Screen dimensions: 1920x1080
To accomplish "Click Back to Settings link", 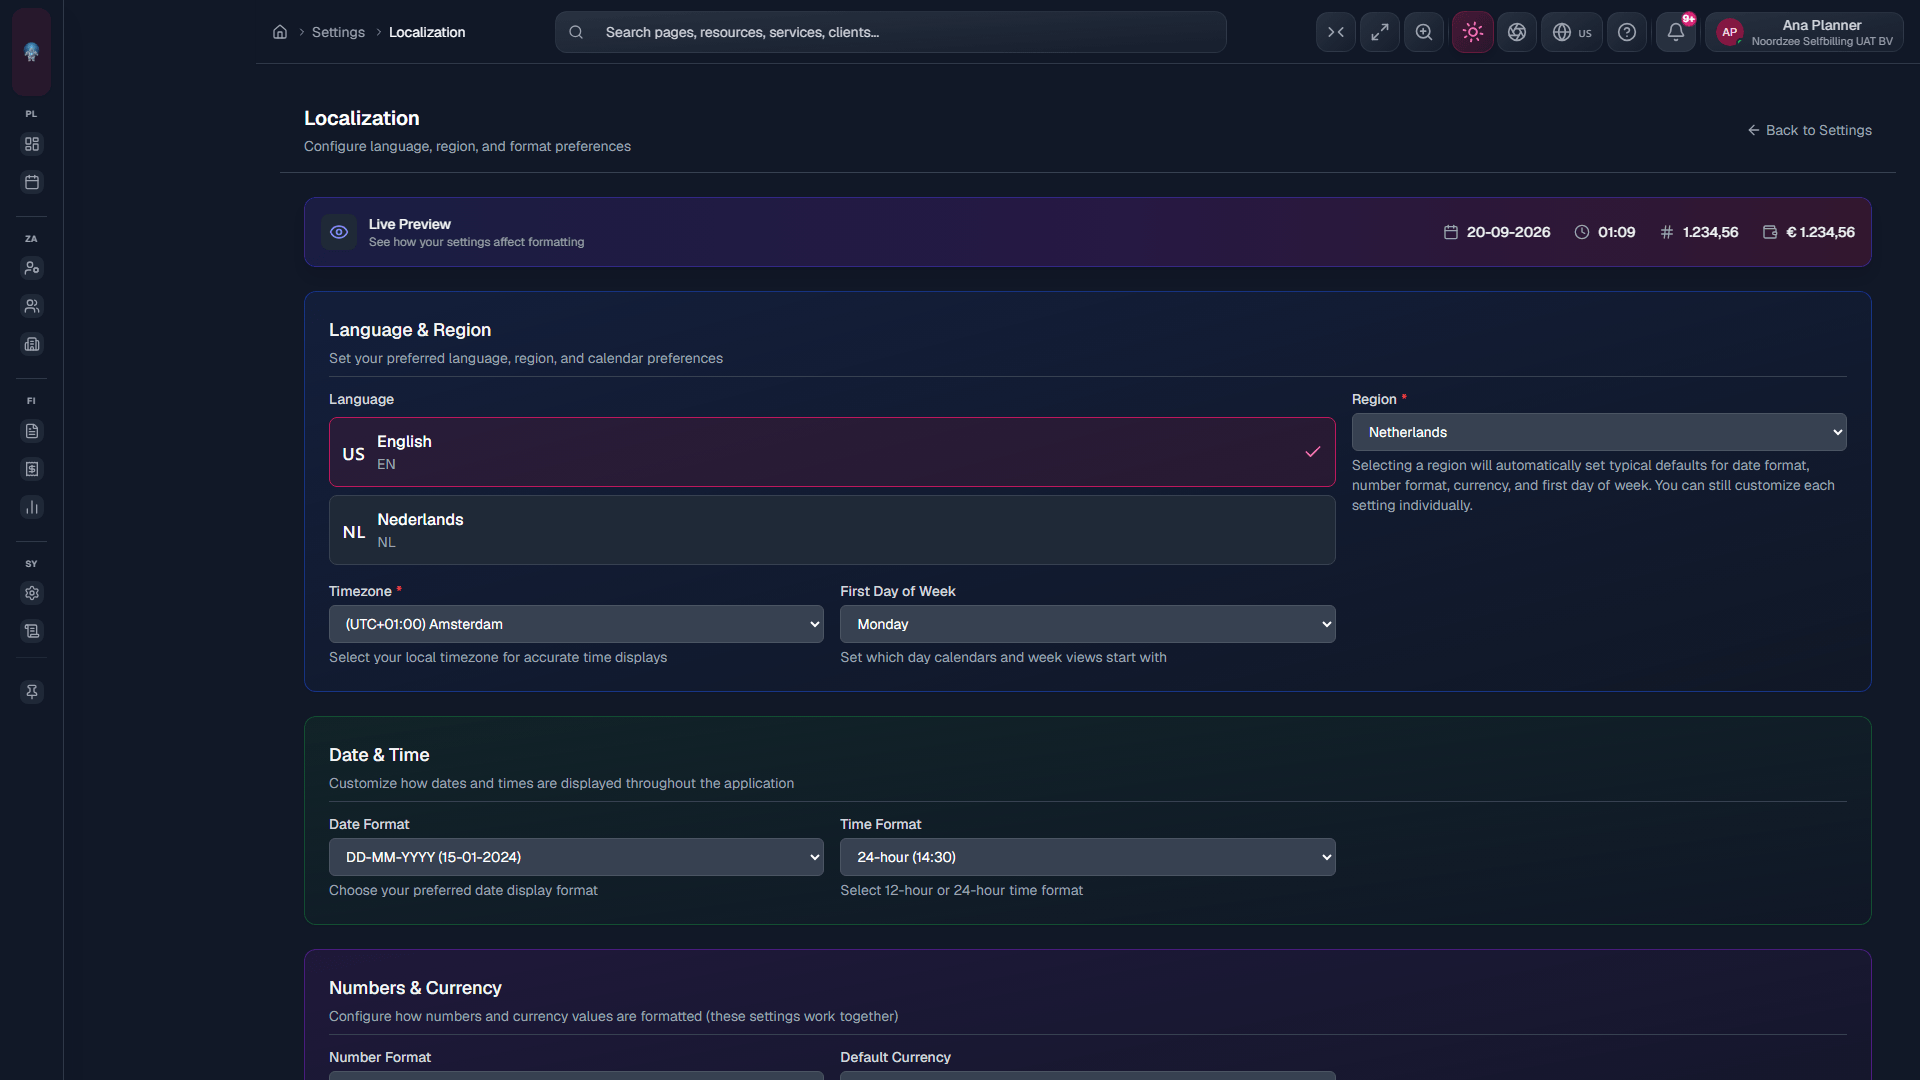I will point(1809,130).
